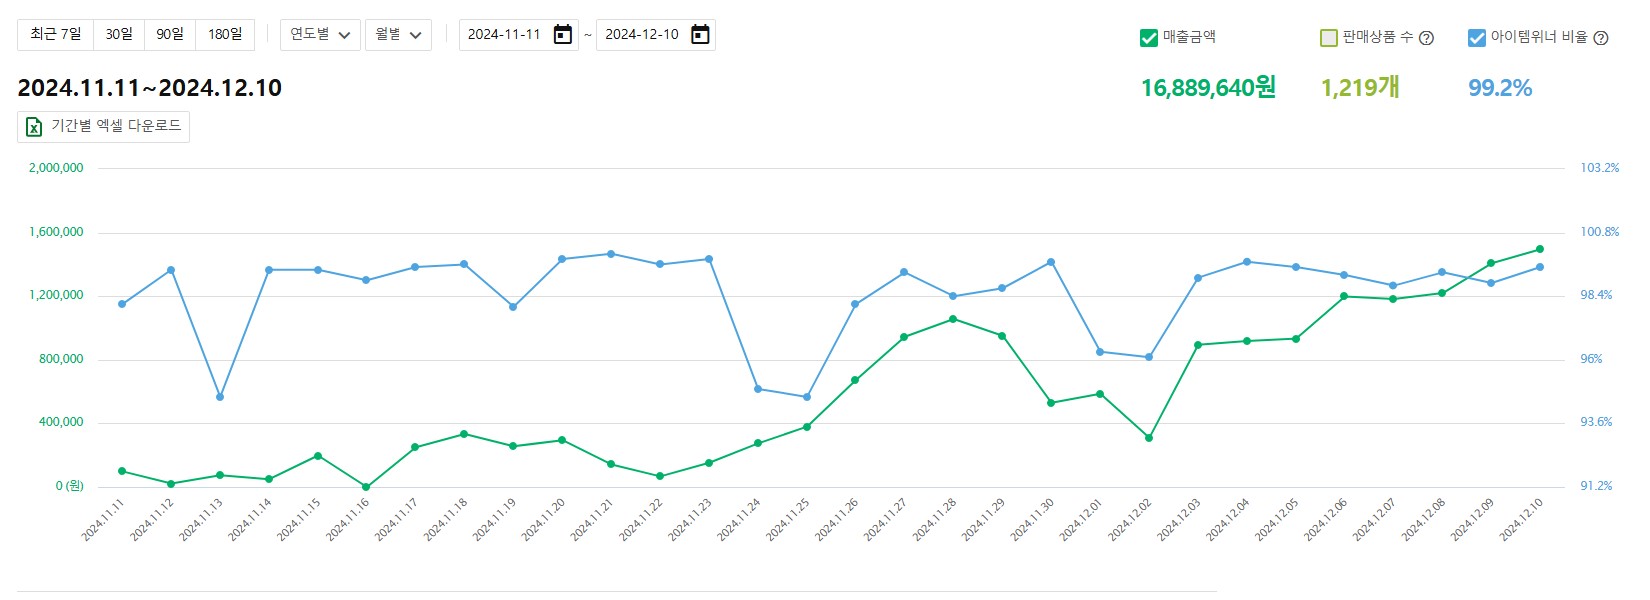Image resolution: width=1650 pixels, height=600 pixels.
Task: Switch to the 90일 period tab
Action: [170, 35]
